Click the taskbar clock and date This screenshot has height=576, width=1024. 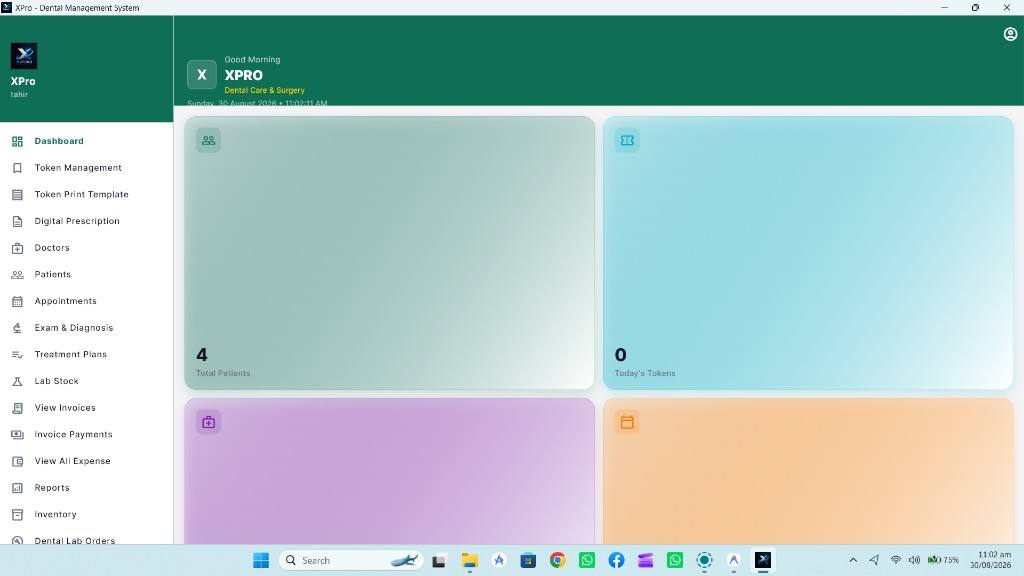point(991,560)
